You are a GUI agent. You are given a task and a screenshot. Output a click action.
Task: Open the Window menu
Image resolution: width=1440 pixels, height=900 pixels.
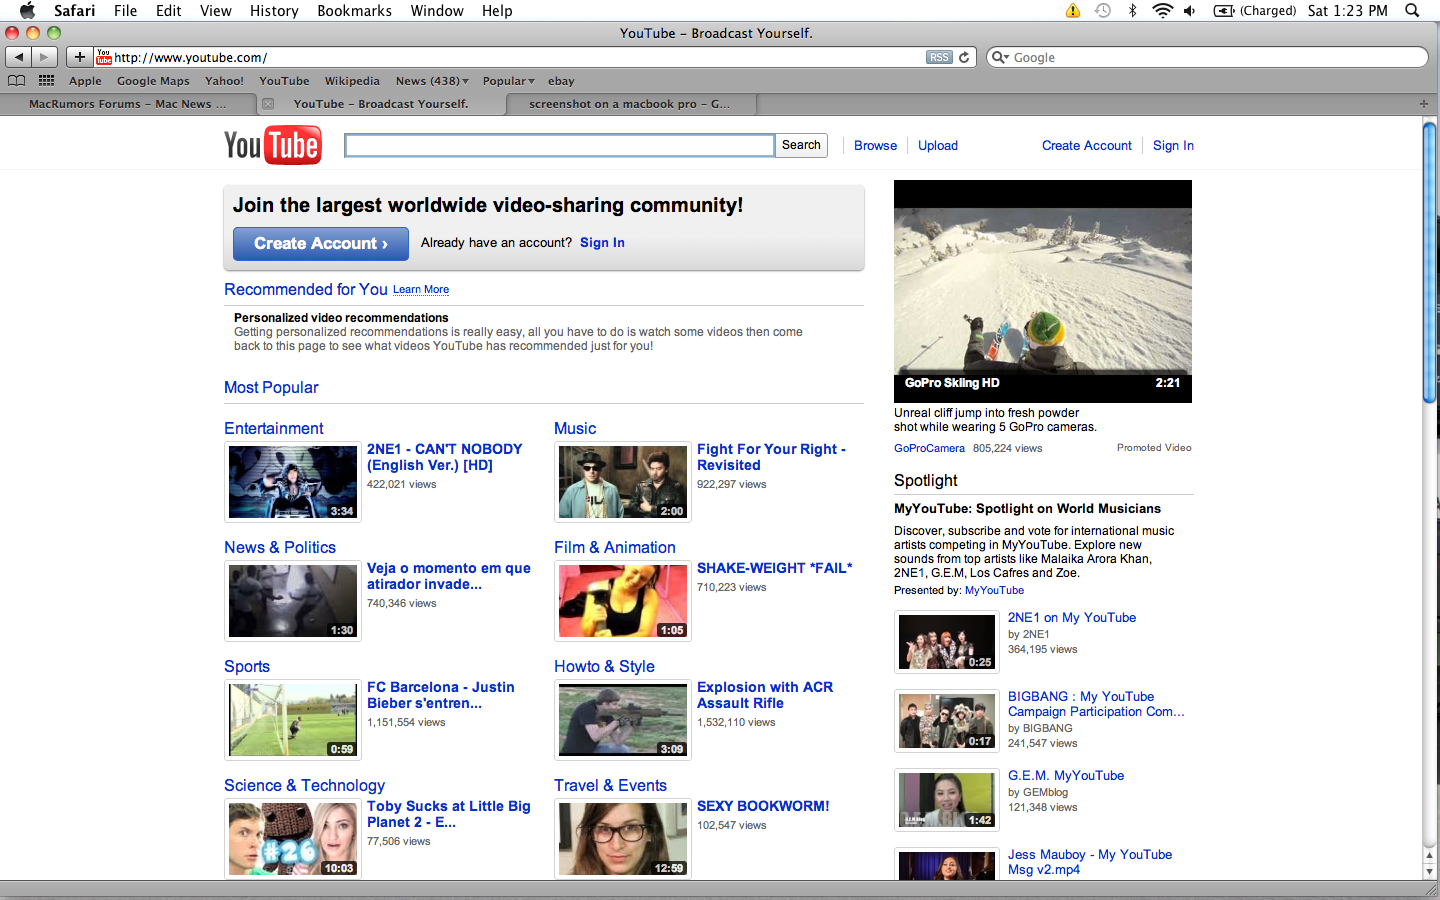click(437, 10)
